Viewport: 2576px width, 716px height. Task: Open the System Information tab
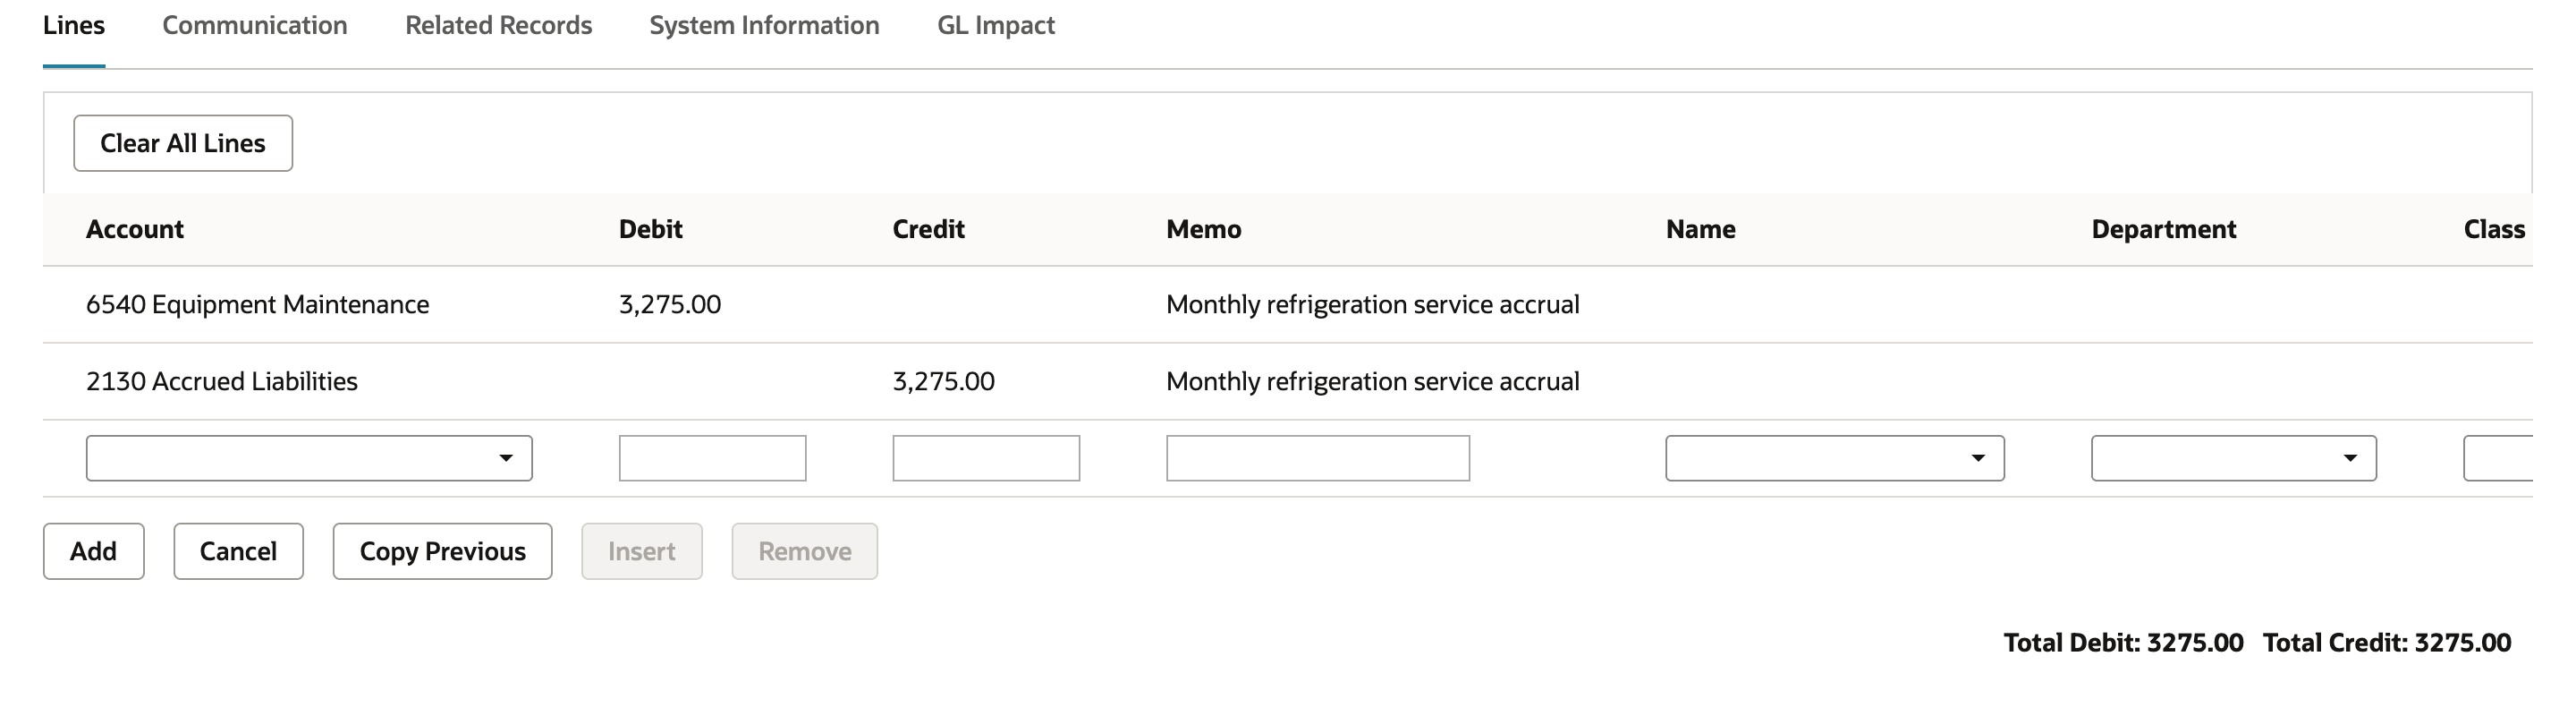click(764, 26)
